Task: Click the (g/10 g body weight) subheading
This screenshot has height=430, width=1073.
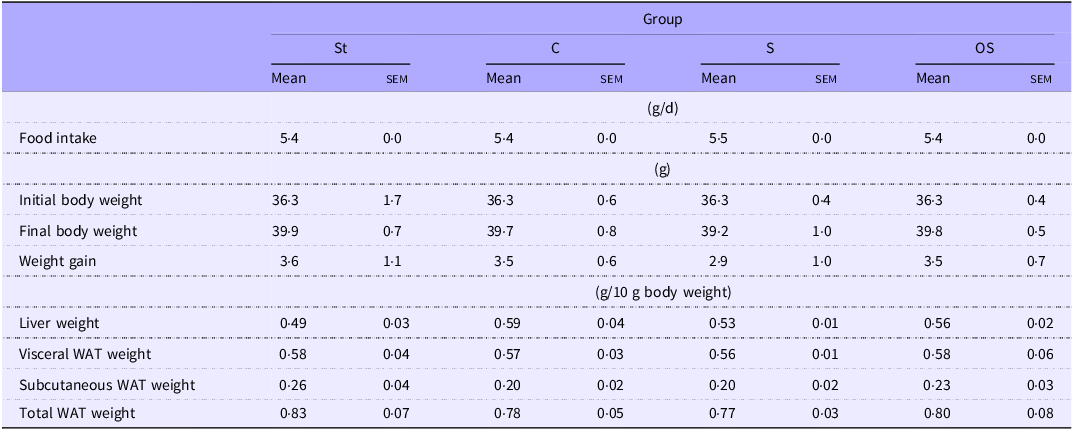Action: click(662, 292)
